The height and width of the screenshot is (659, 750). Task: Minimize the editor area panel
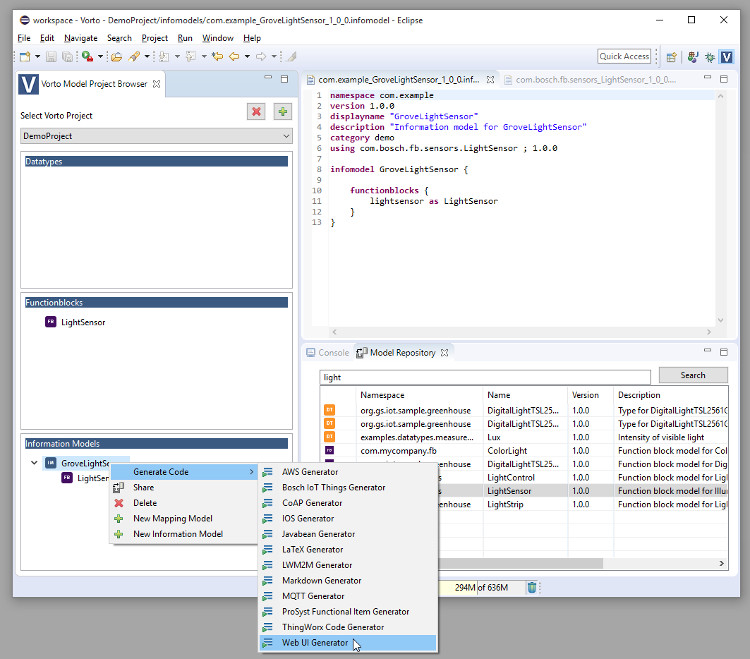click(707, 77)
